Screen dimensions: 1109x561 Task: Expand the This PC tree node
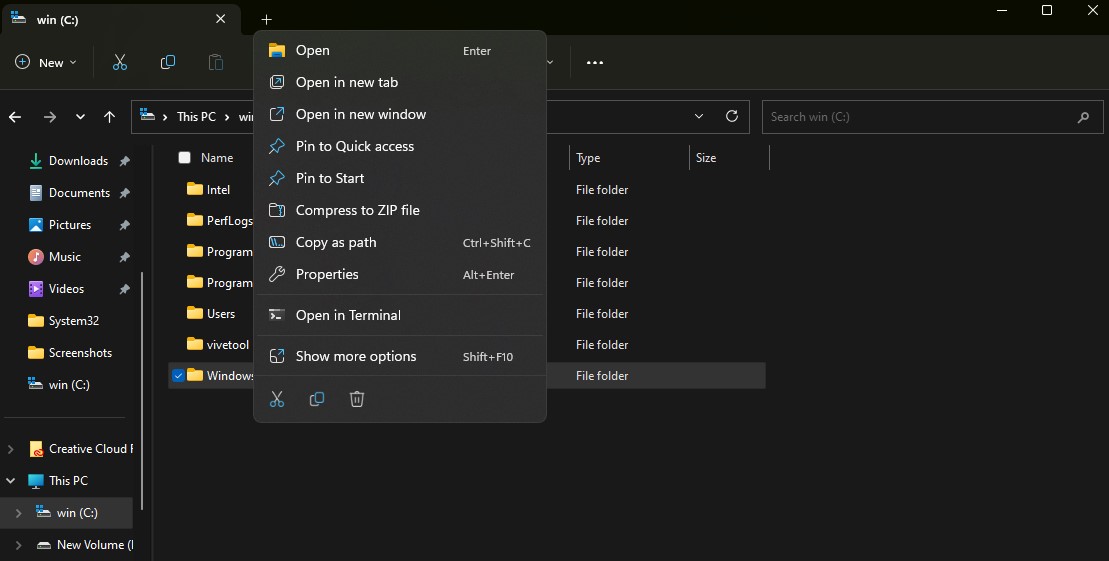click(x=12, y=481)
